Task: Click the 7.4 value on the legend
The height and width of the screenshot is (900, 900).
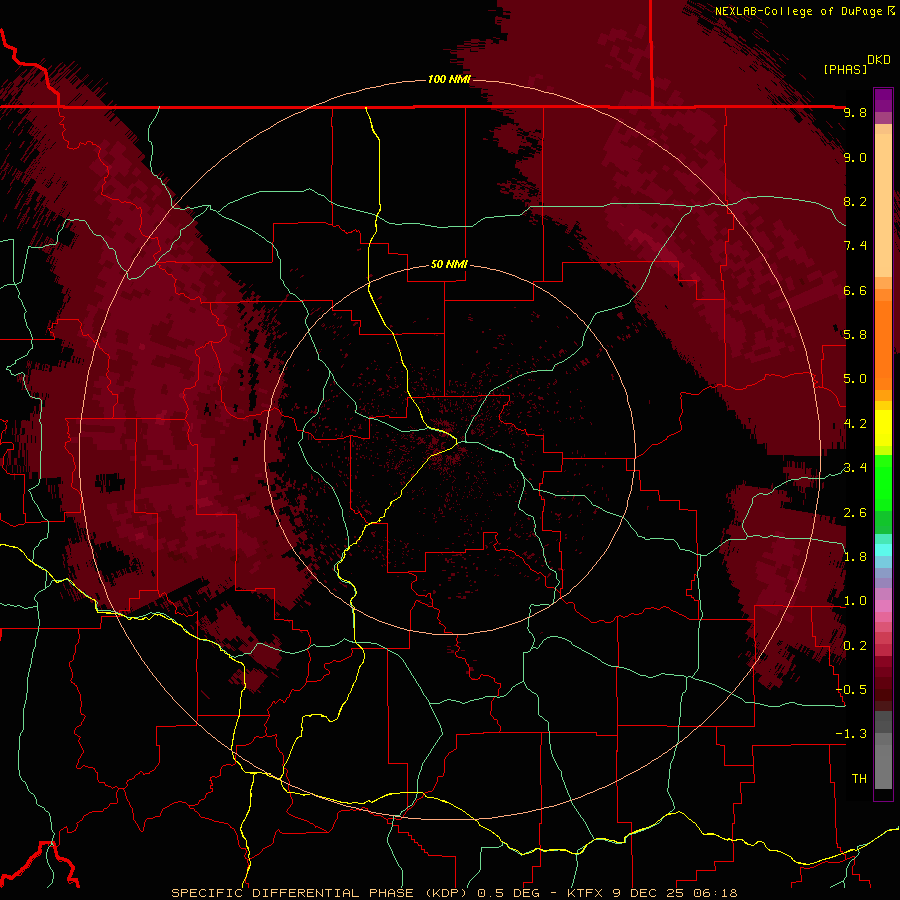Action: point(855,246)
